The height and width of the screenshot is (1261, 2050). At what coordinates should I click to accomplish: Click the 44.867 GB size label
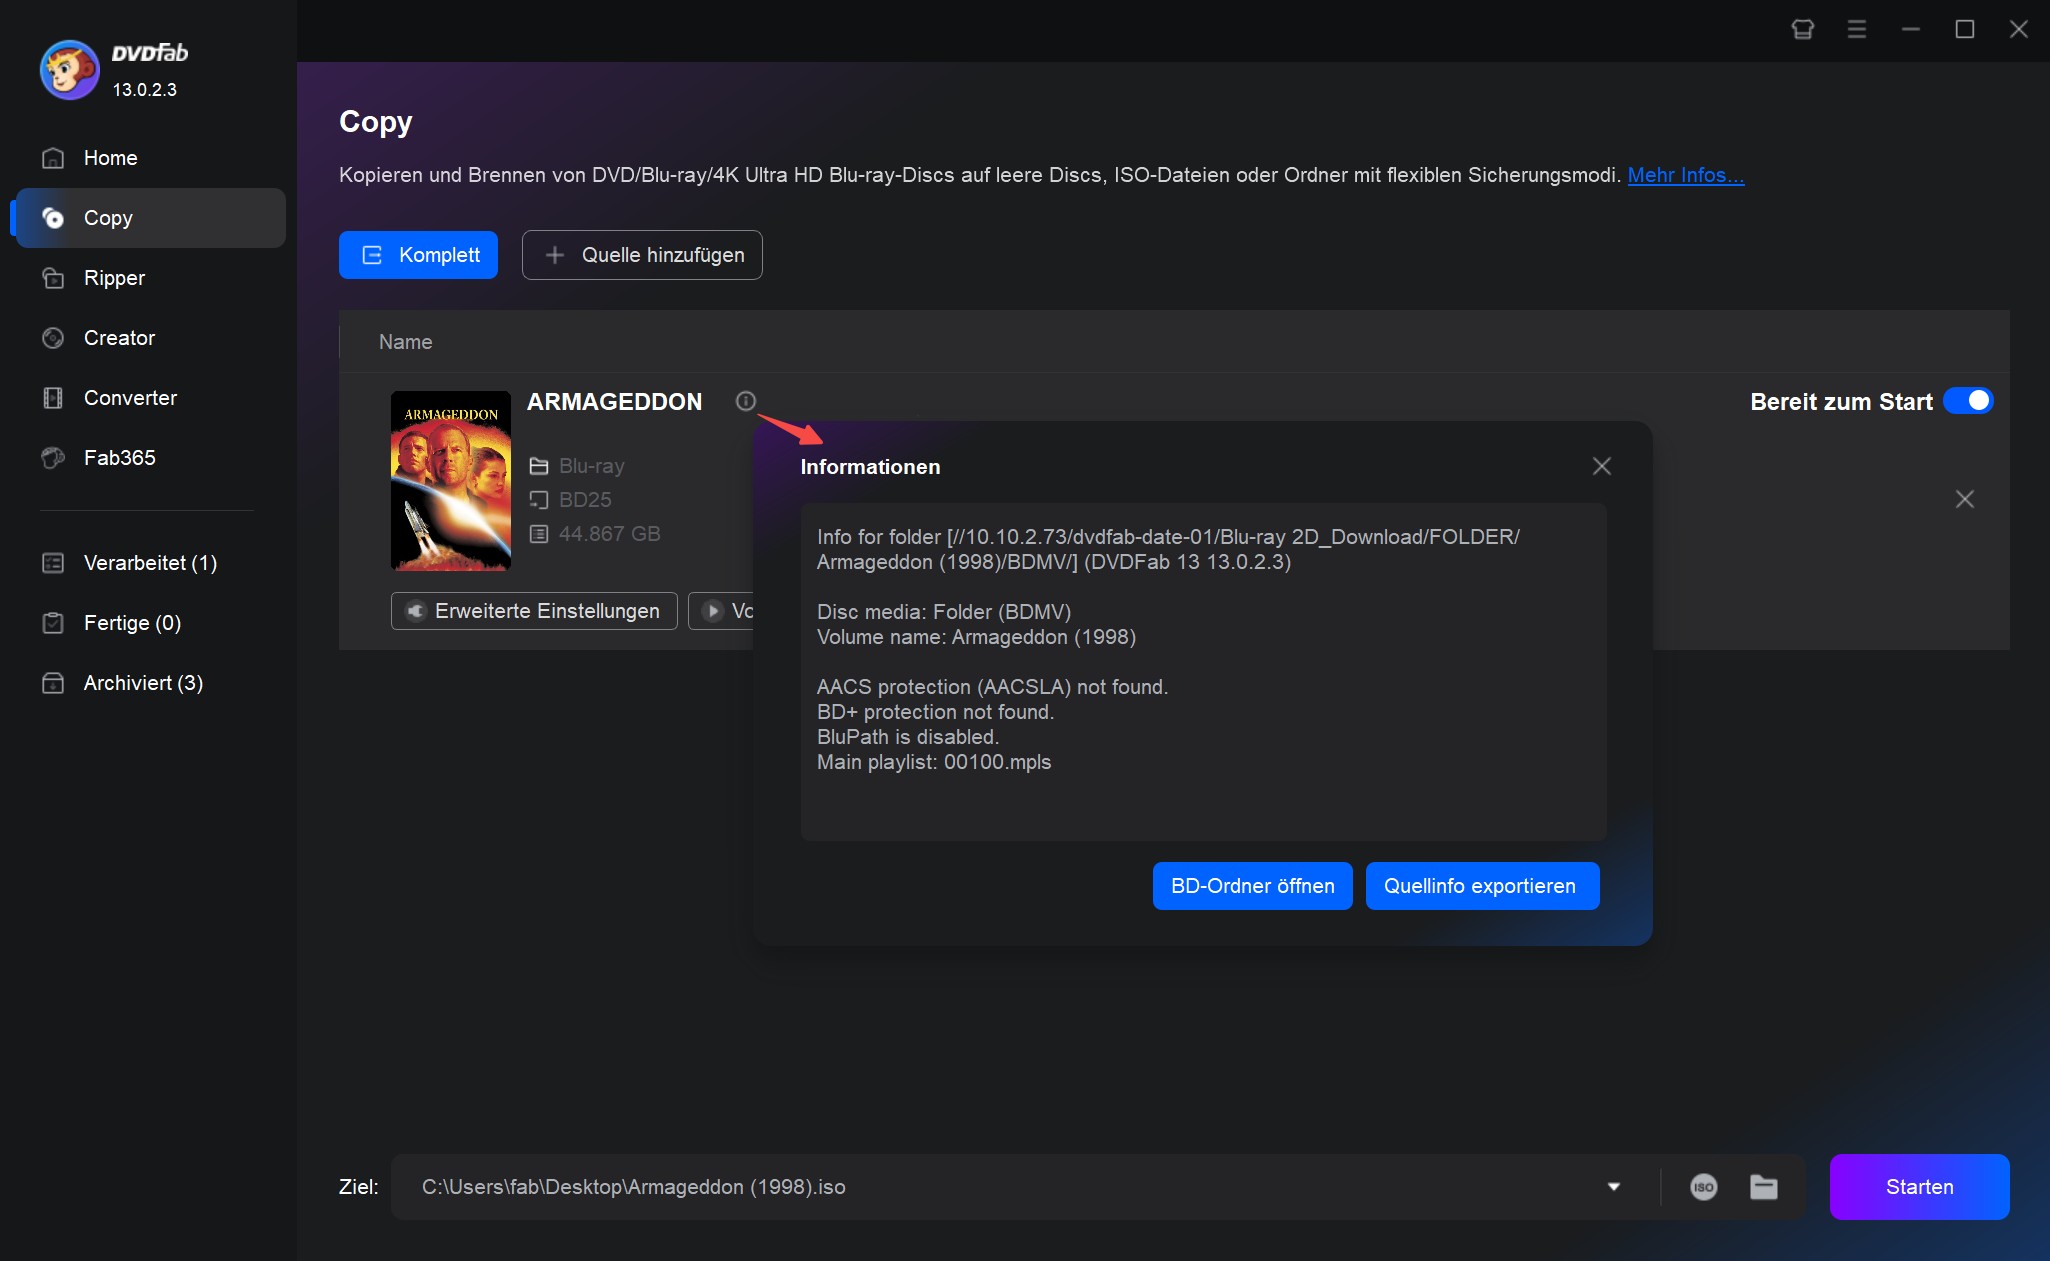609,534
